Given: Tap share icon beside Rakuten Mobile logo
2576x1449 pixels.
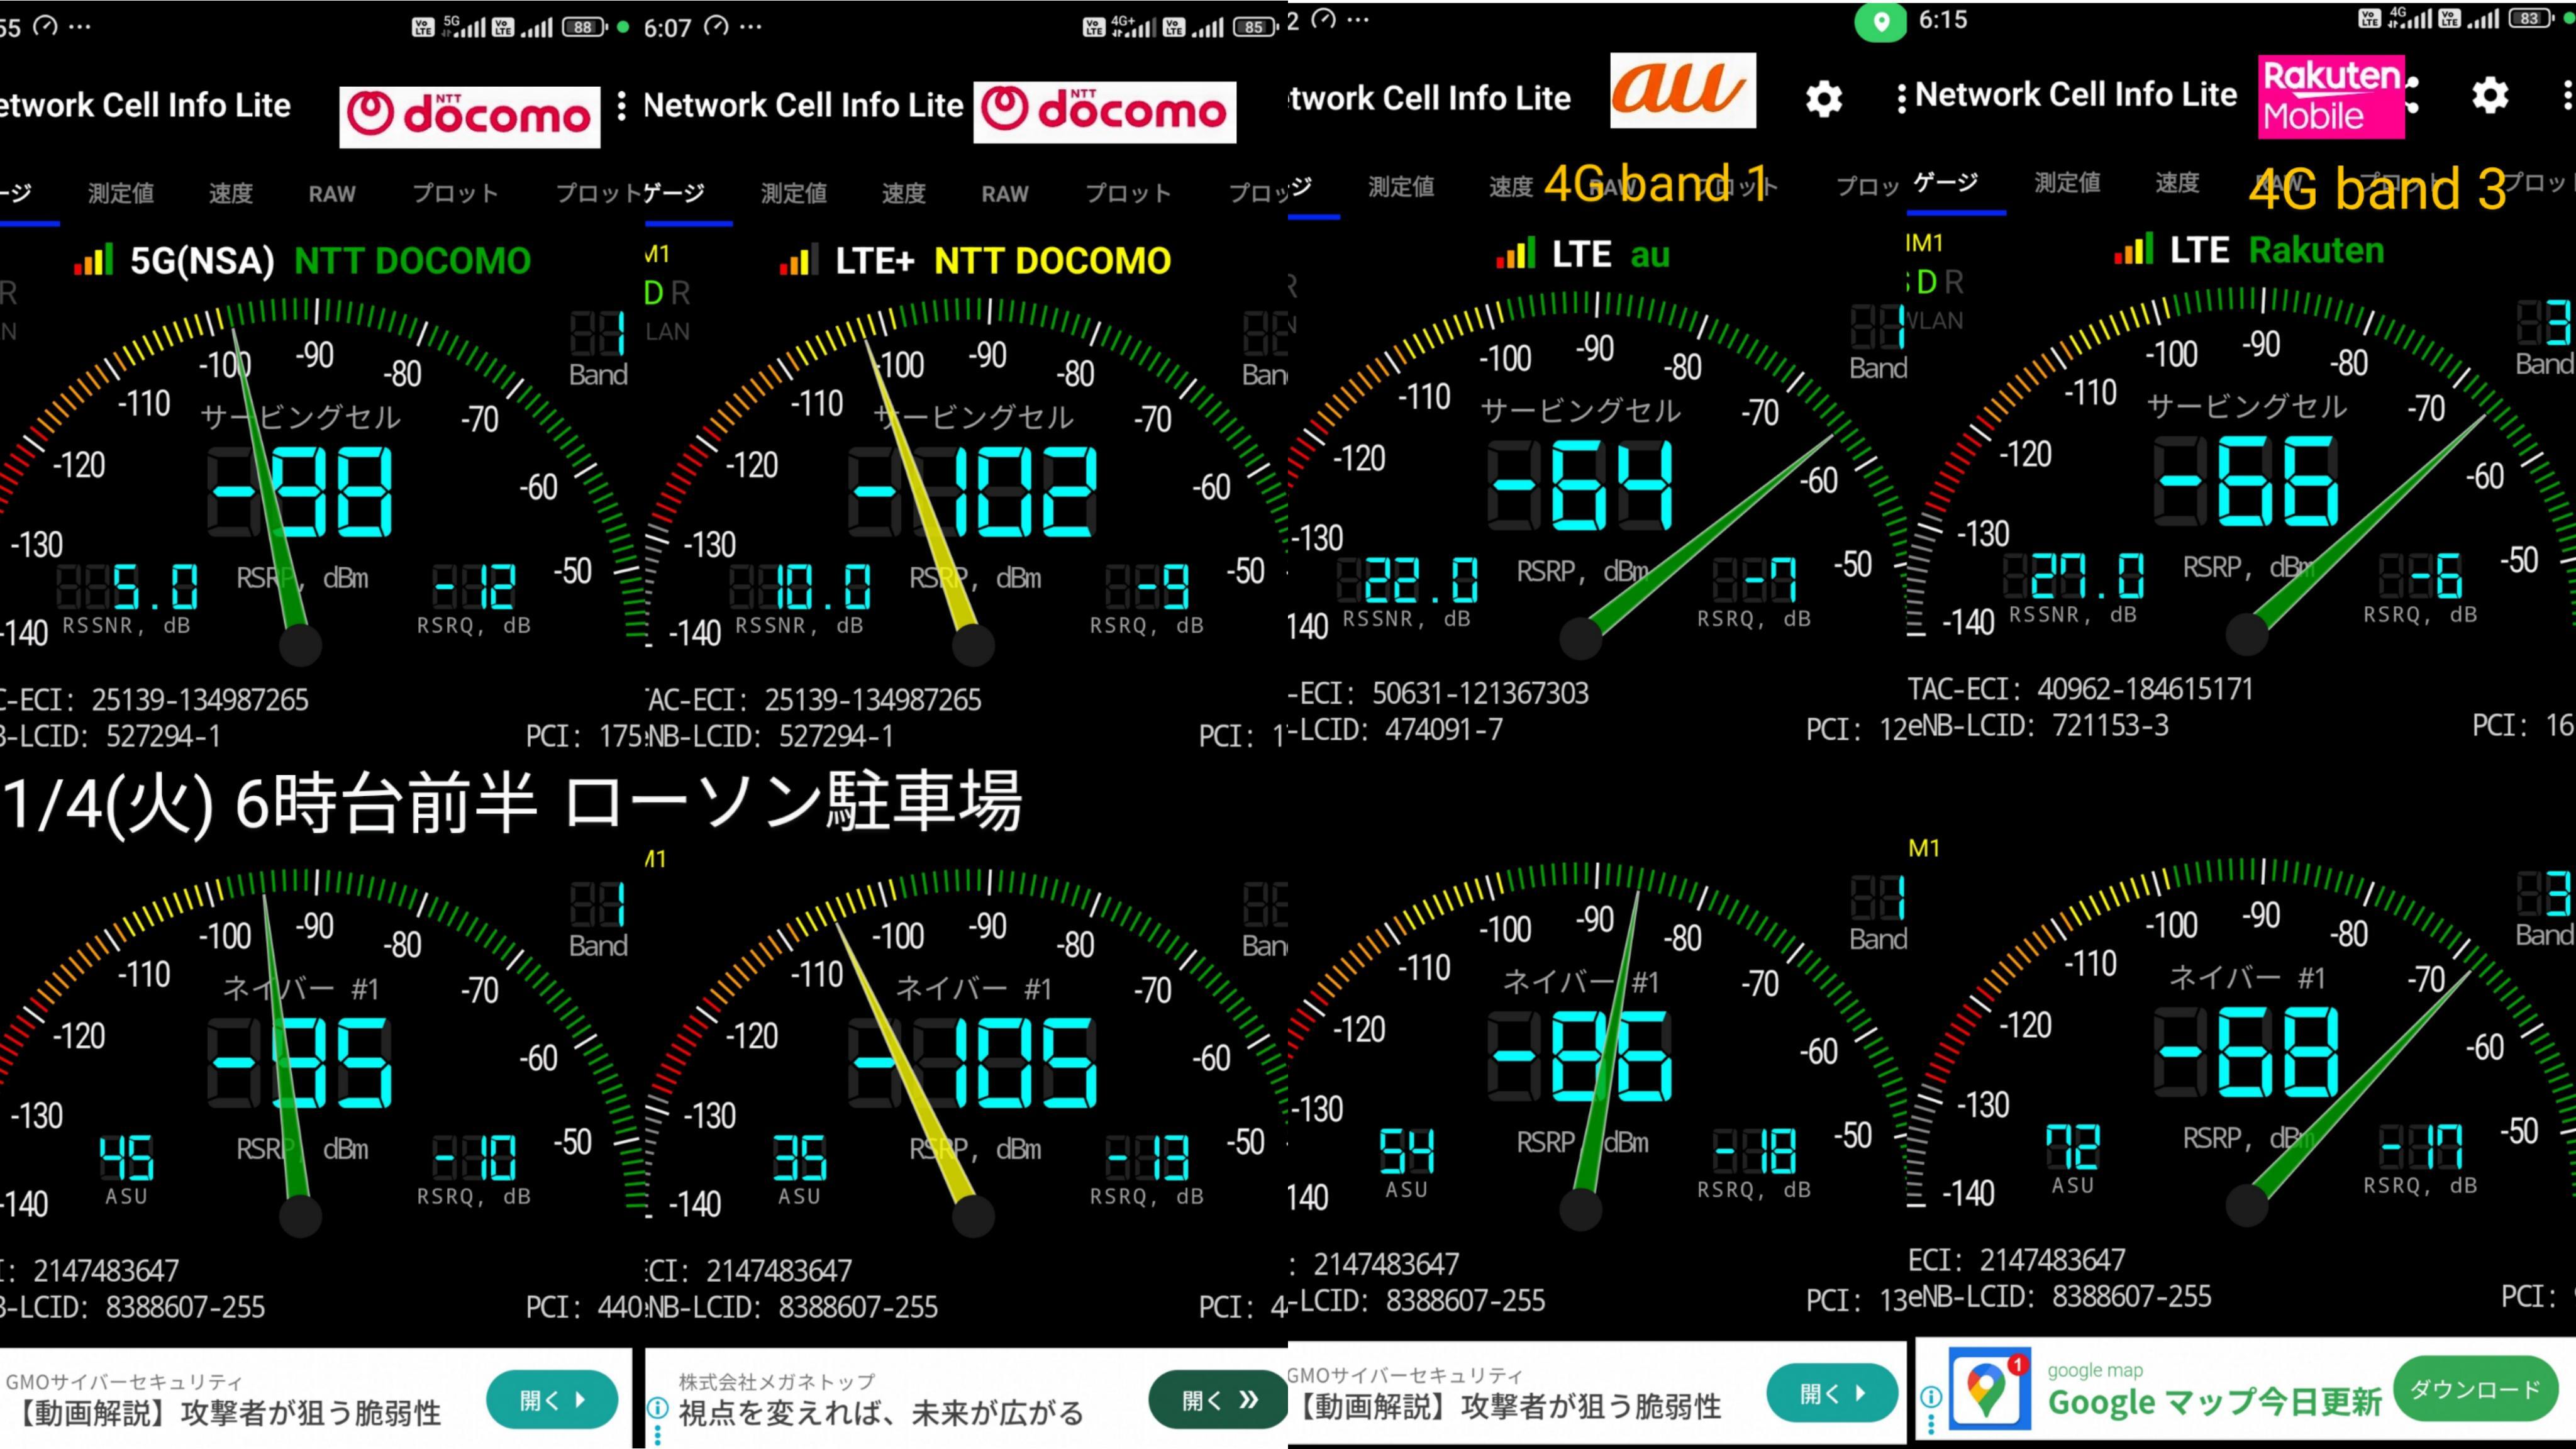Looking at the screenshot, I should click(2413, 95).
